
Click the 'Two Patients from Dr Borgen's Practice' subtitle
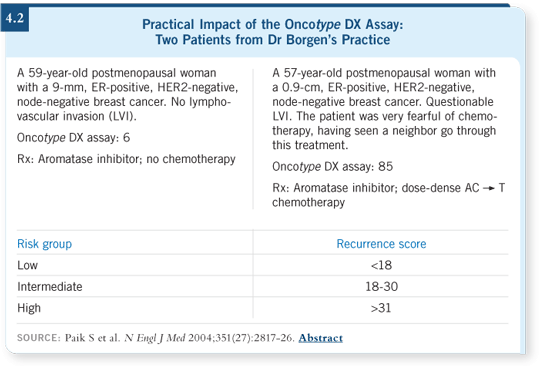(272, 40)
